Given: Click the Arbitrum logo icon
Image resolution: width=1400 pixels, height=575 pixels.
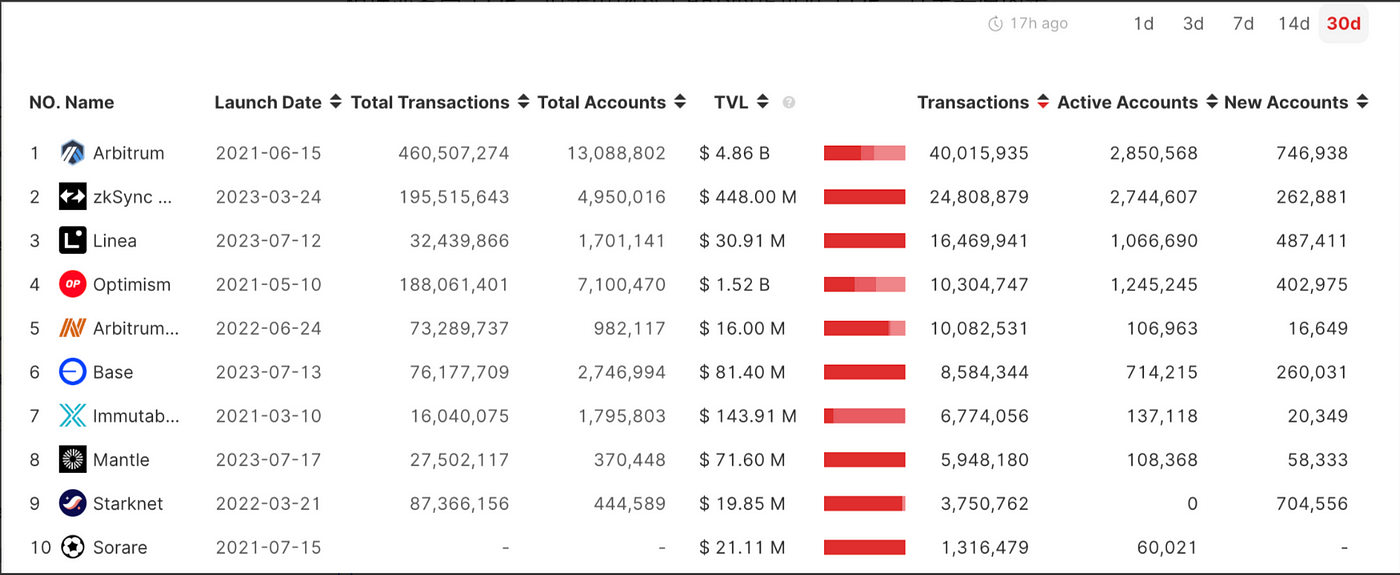Looking at the screenshot, I should pos(72,153).
